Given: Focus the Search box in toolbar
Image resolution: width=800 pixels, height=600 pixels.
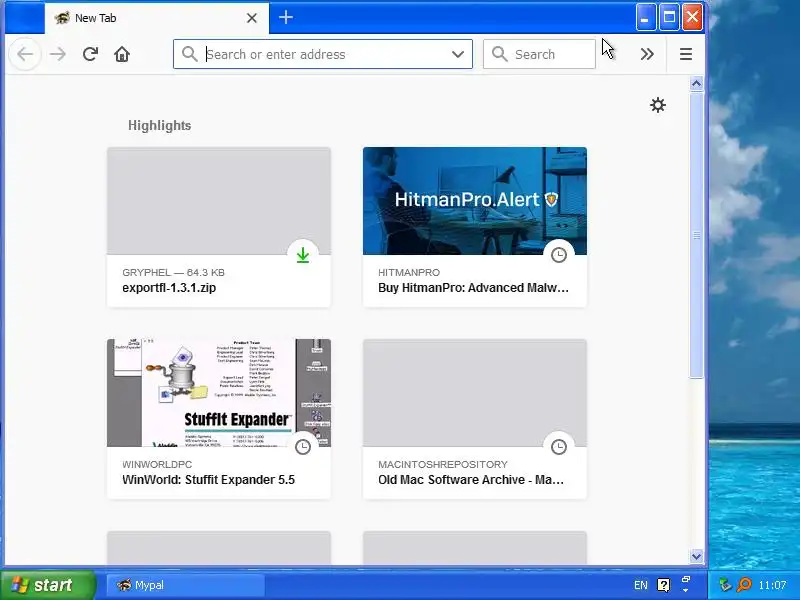Looking at the screenshot, I should [x=539, y=54].
